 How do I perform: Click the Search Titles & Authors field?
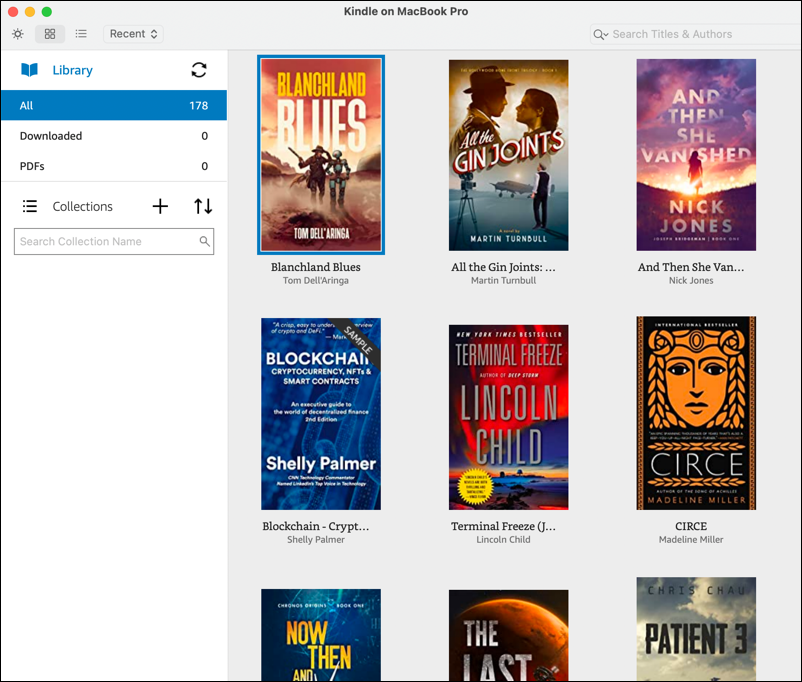point(696,34)
